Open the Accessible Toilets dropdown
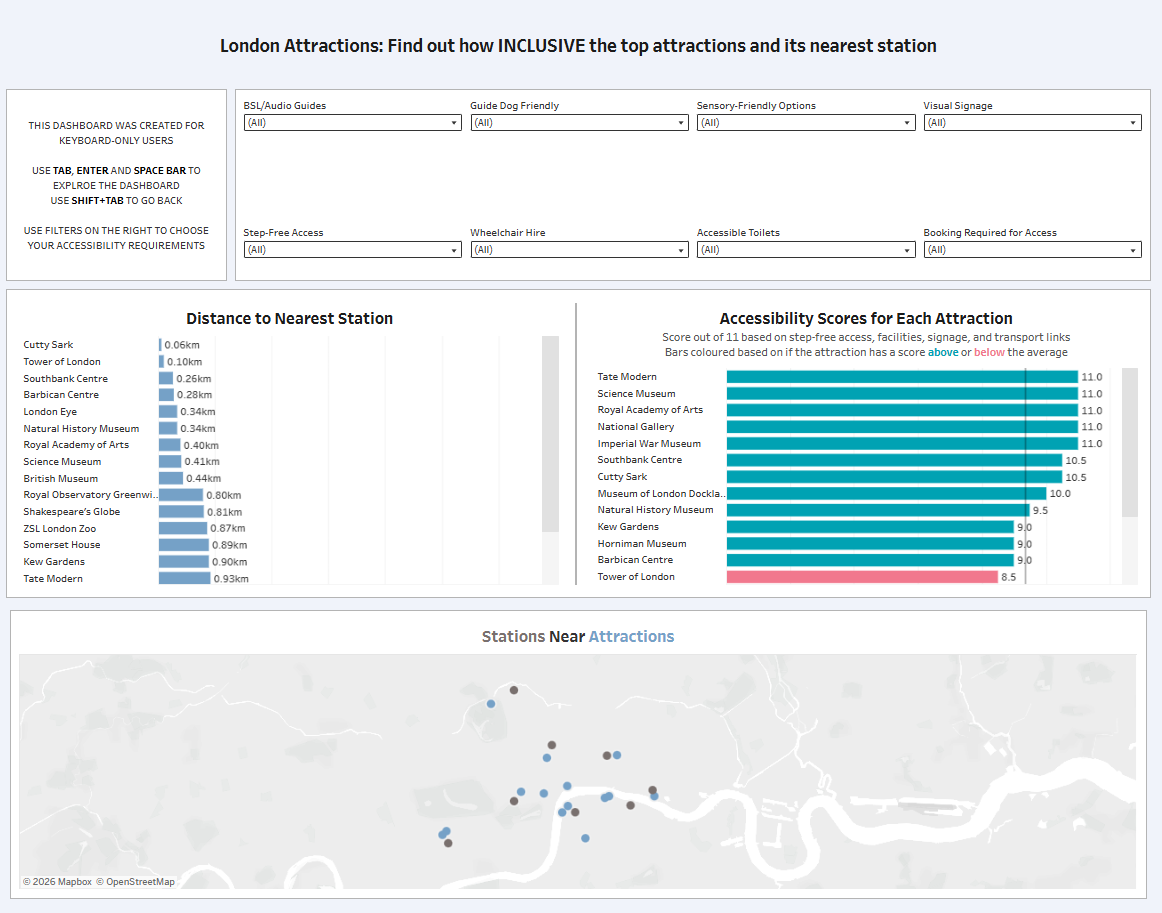The width and height of the screenshot is (1162, 913). click(x=805, y=250)
